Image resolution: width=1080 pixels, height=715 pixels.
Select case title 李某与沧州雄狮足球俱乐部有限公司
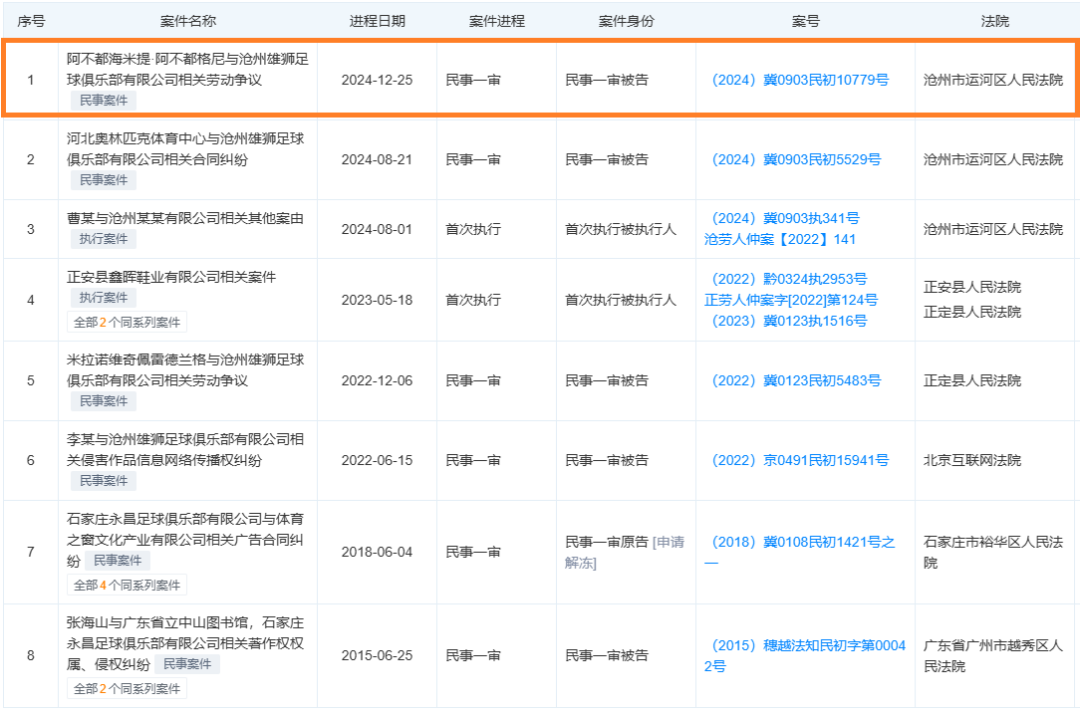pyautogui.click(x=185, y=450)
